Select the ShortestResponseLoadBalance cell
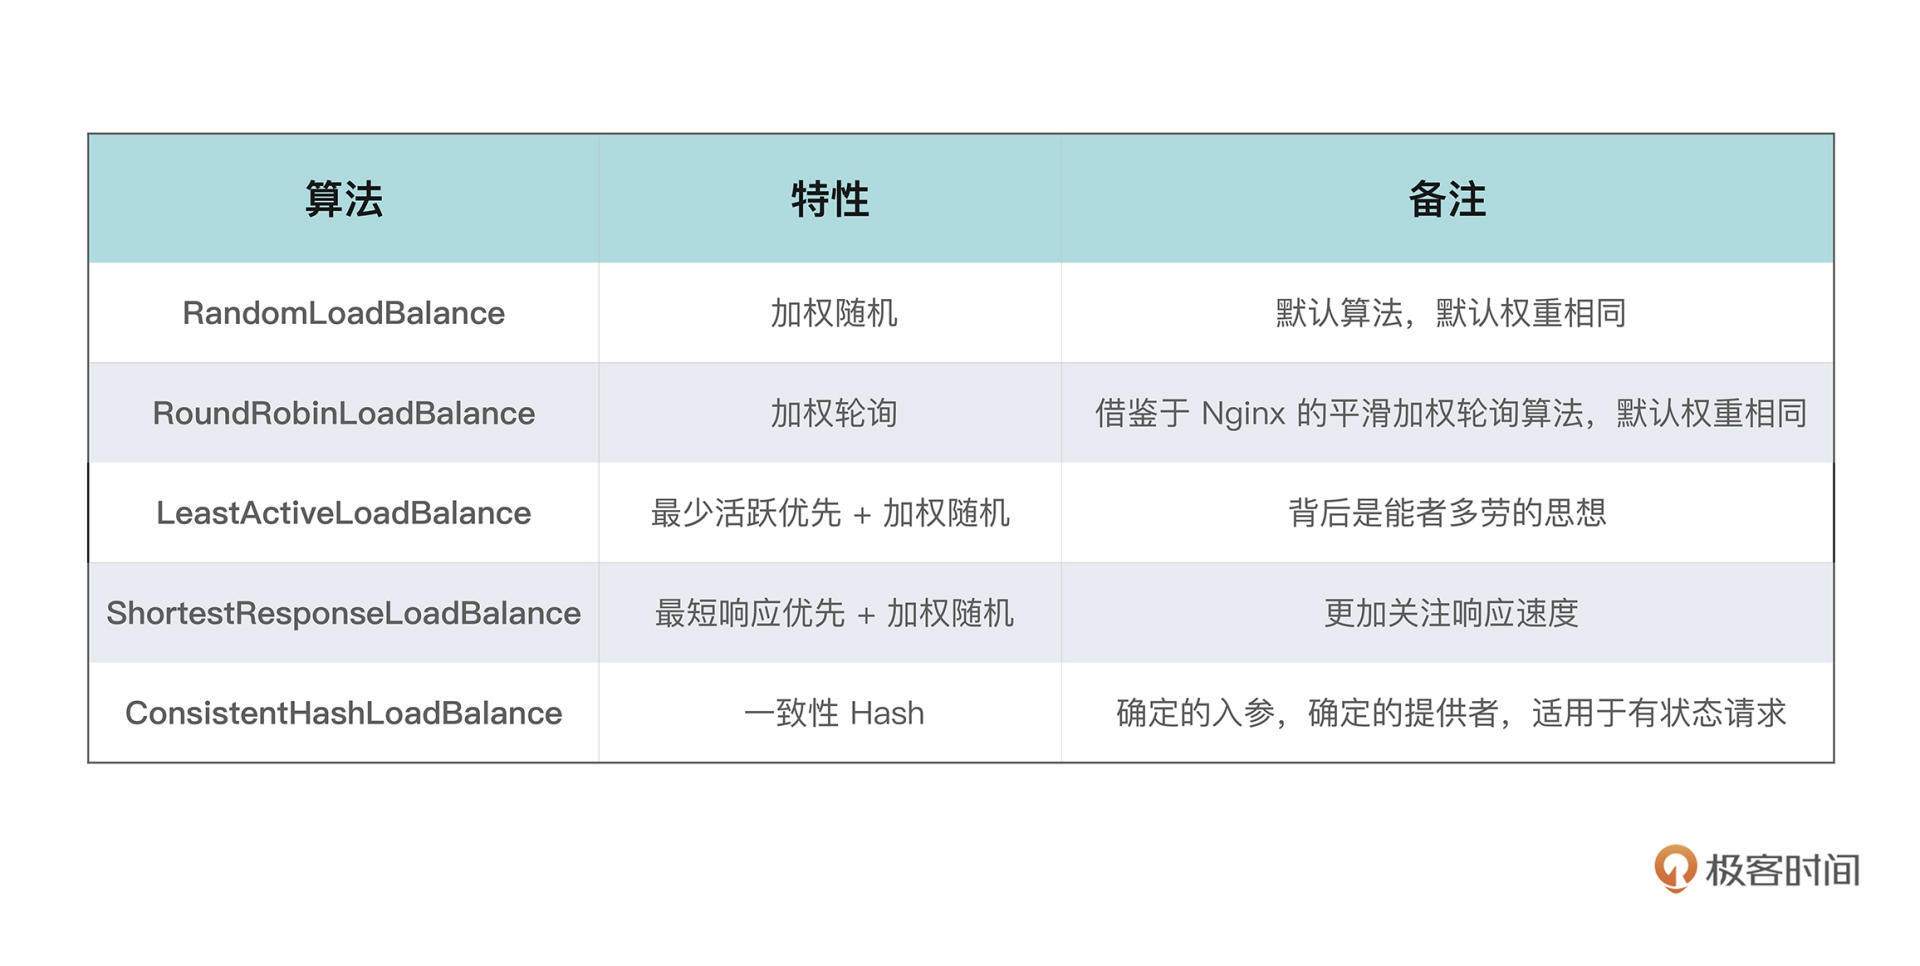 [343, 613]
